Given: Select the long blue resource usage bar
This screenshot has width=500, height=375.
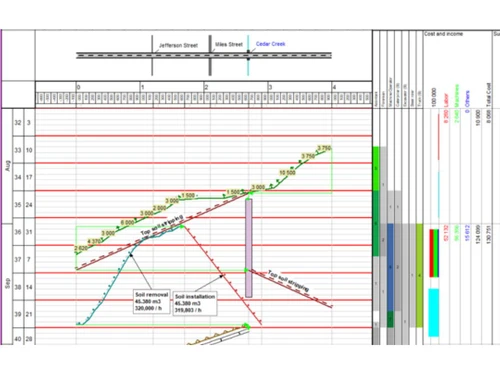Looking at the screenshot, I should pos(390,267).
